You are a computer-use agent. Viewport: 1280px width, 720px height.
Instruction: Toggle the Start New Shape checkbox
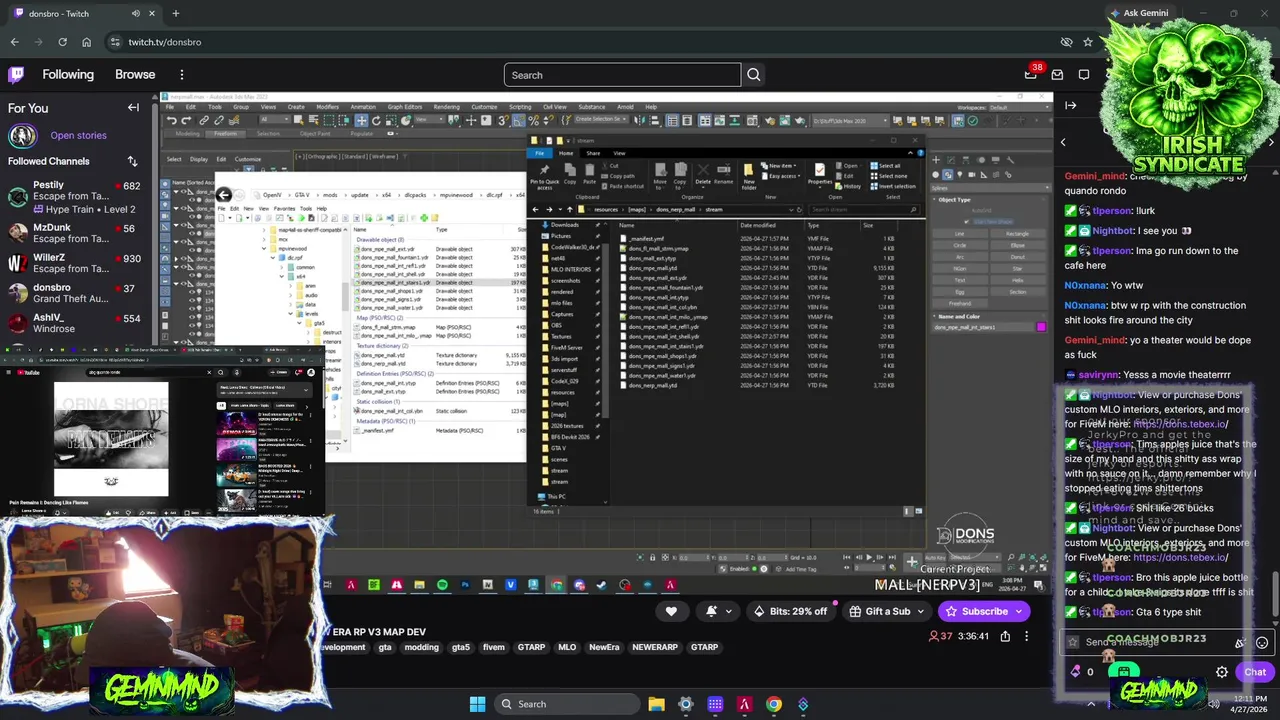point(967,222)
